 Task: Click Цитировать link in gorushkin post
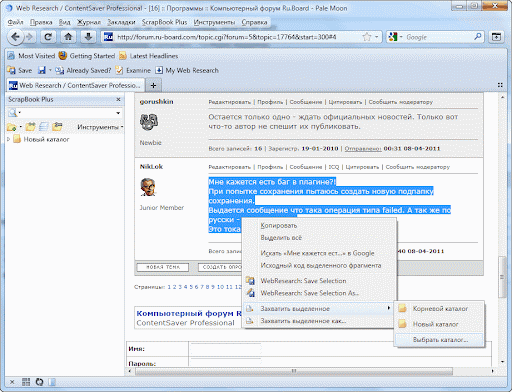click(x=345, y=102)
